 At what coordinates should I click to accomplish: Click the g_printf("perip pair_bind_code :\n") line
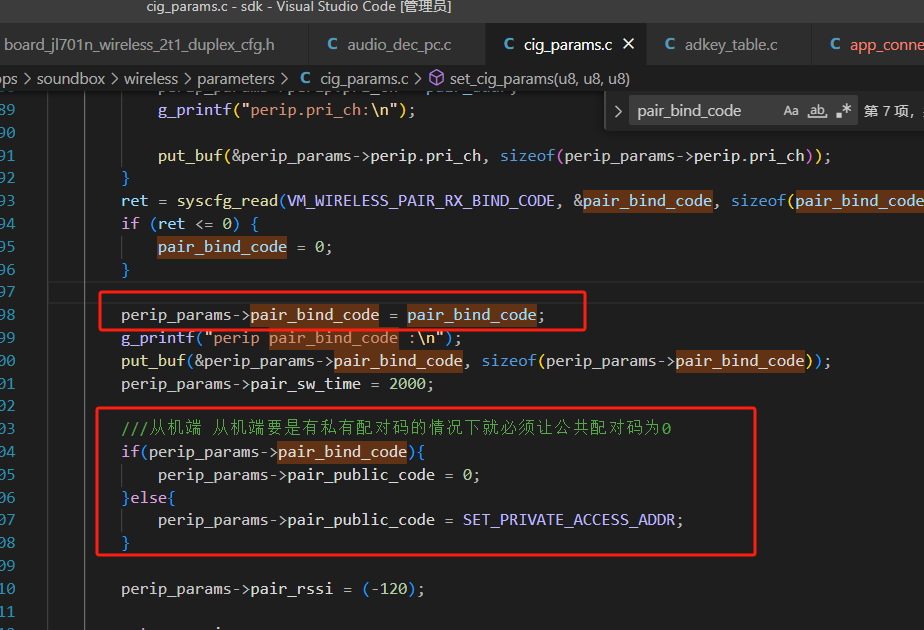coord(291,338)
